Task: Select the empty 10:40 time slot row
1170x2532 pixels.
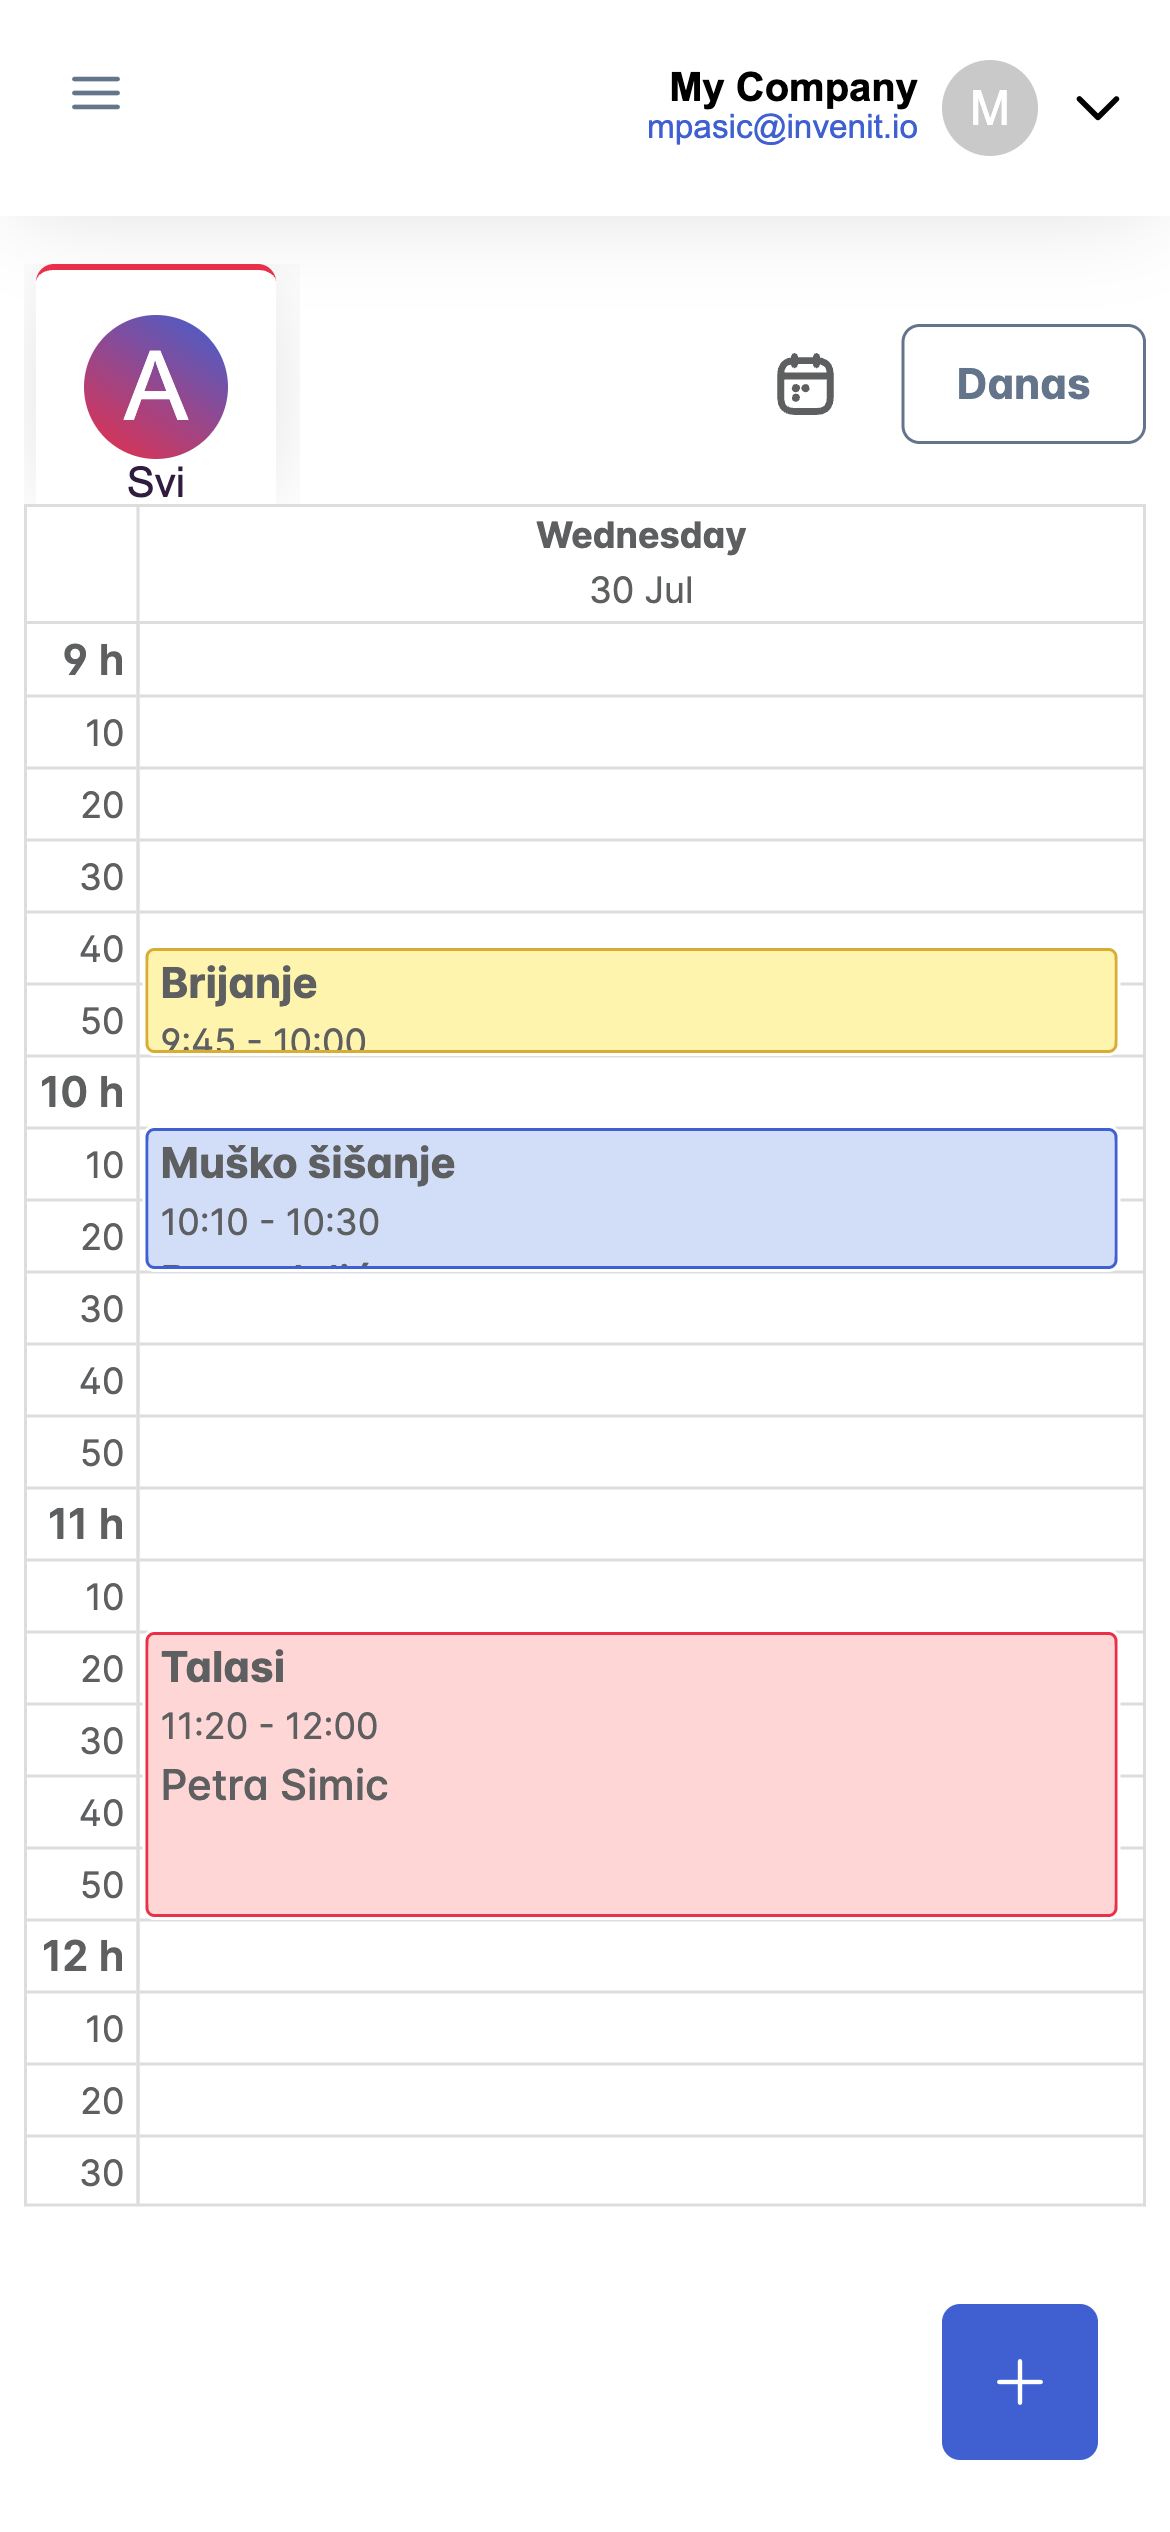Action: (x=641, y=1380)
